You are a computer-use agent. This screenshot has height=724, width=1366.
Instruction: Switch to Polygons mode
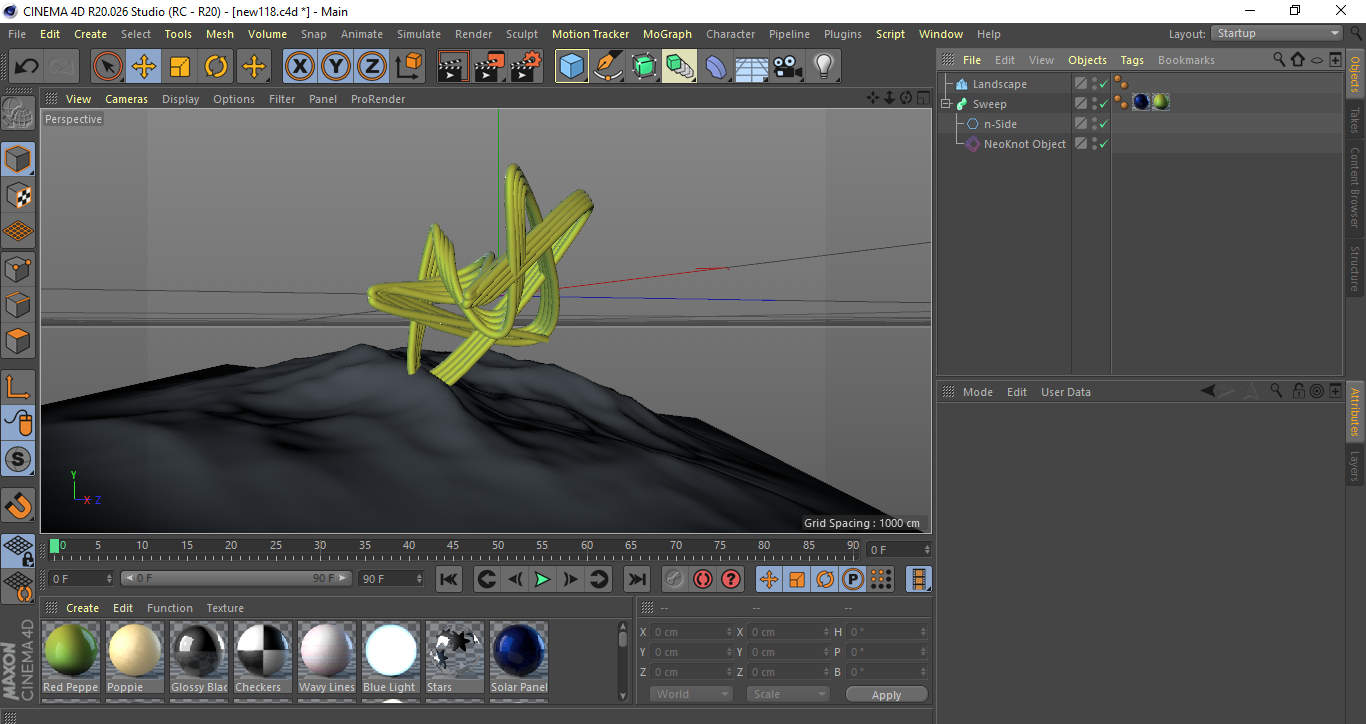pos(18,341)
